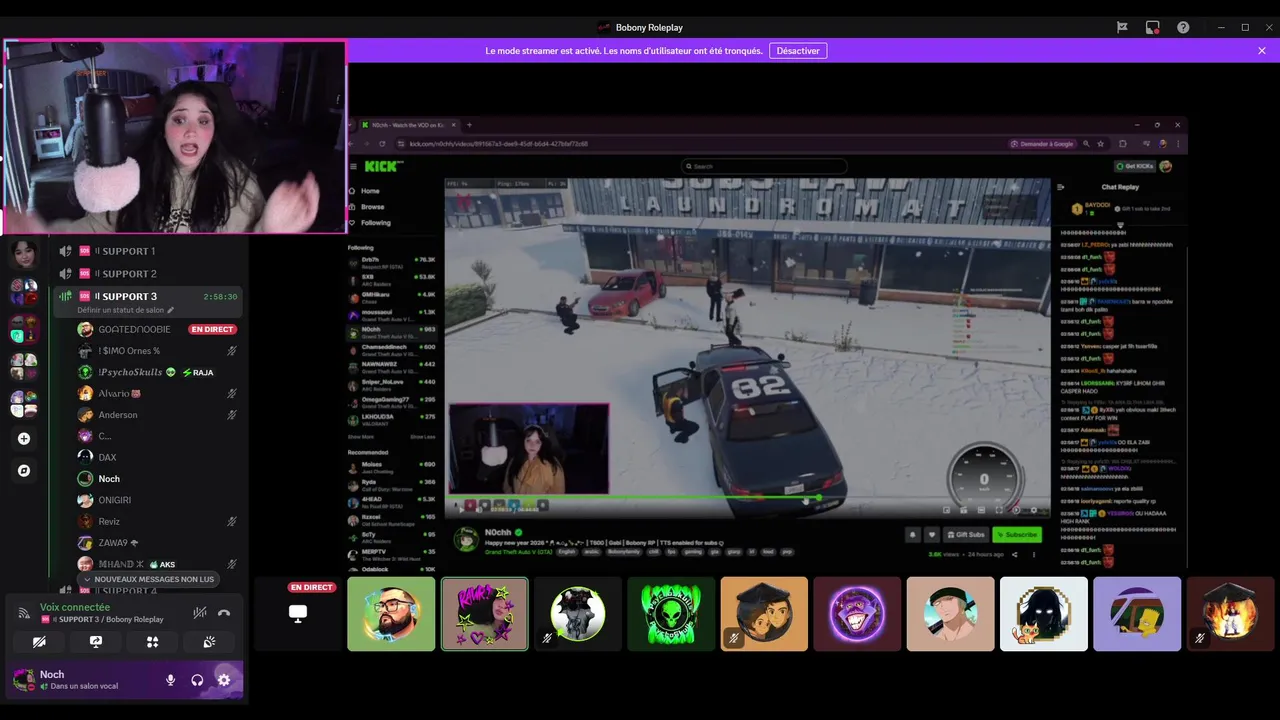Open the top server avatar in sidebar
The height and width of the screenshot is (720, 1280).
(24, 254)
